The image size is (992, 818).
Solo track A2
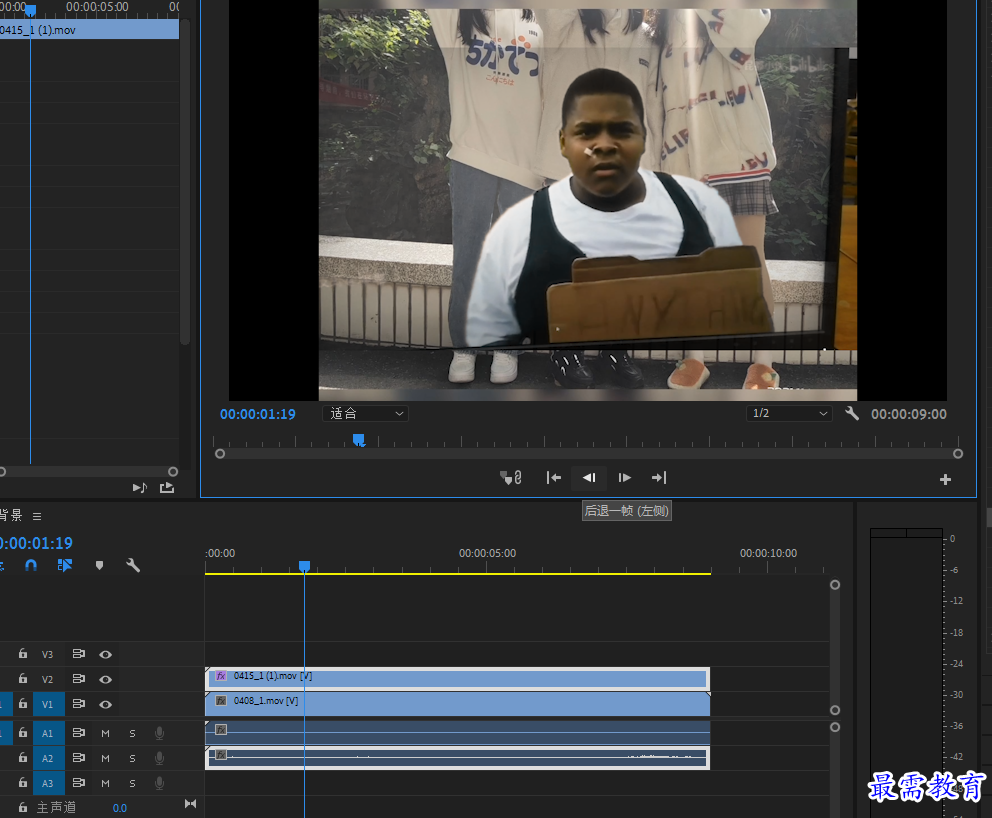[132, 758]
